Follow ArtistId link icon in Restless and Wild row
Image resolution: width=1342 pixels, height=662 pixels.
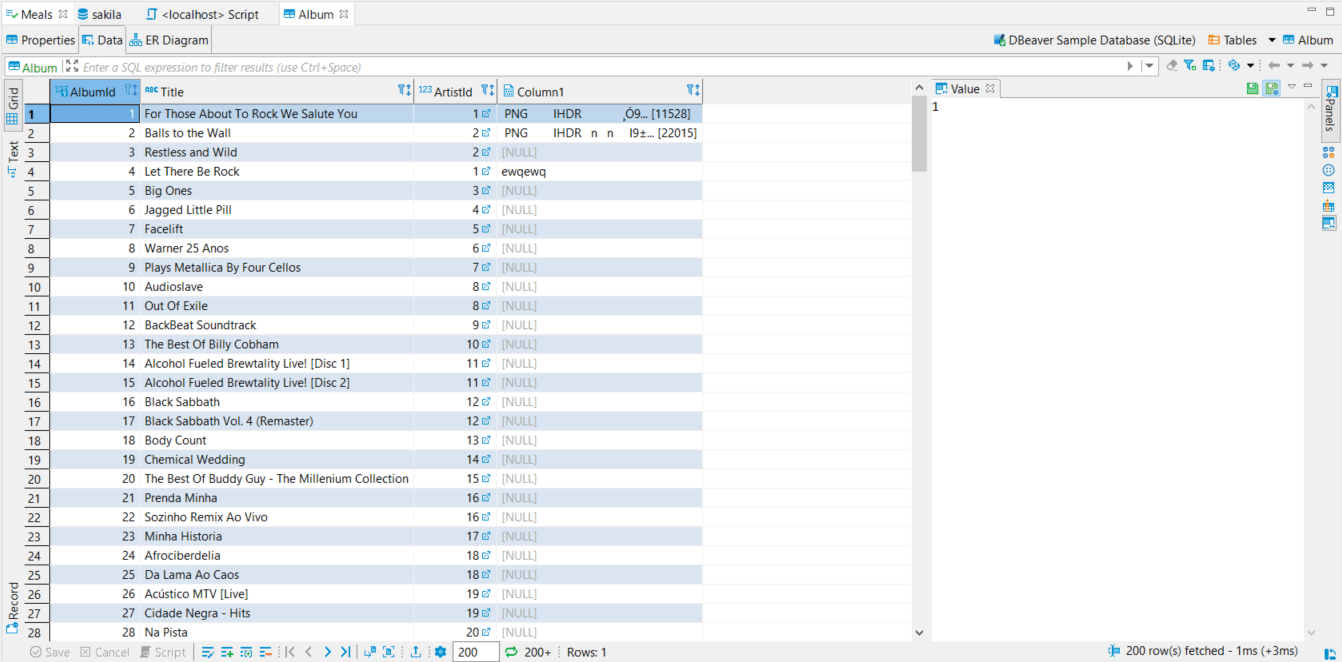pyautogui.click(x=487, y=152)
